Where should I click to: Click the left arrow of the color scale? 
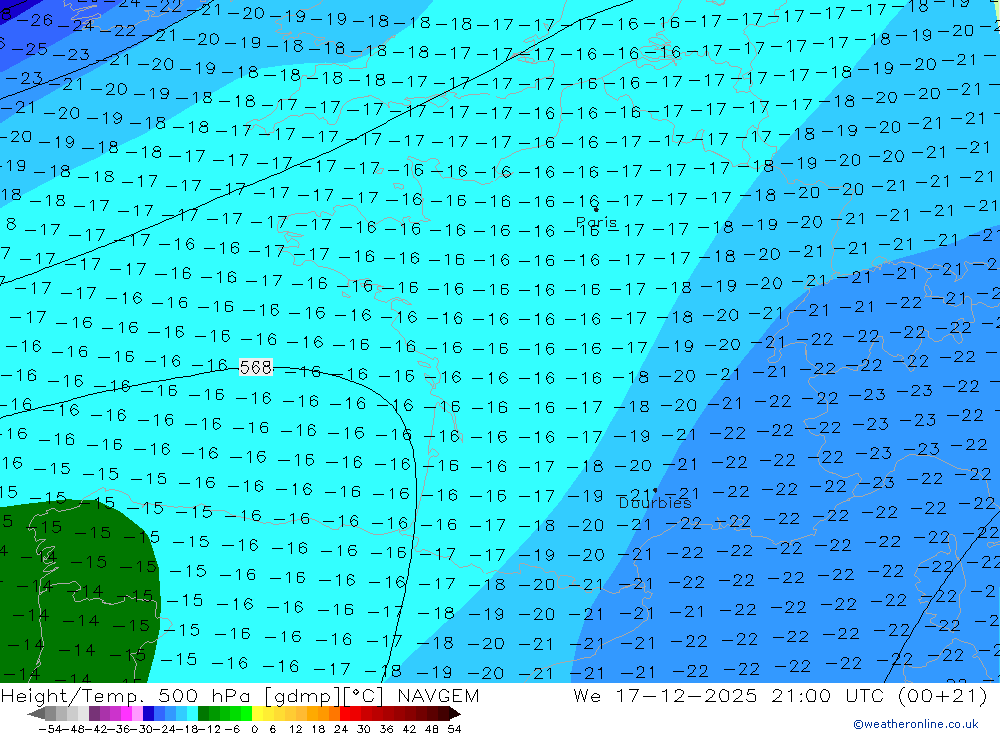pos(35,714)
